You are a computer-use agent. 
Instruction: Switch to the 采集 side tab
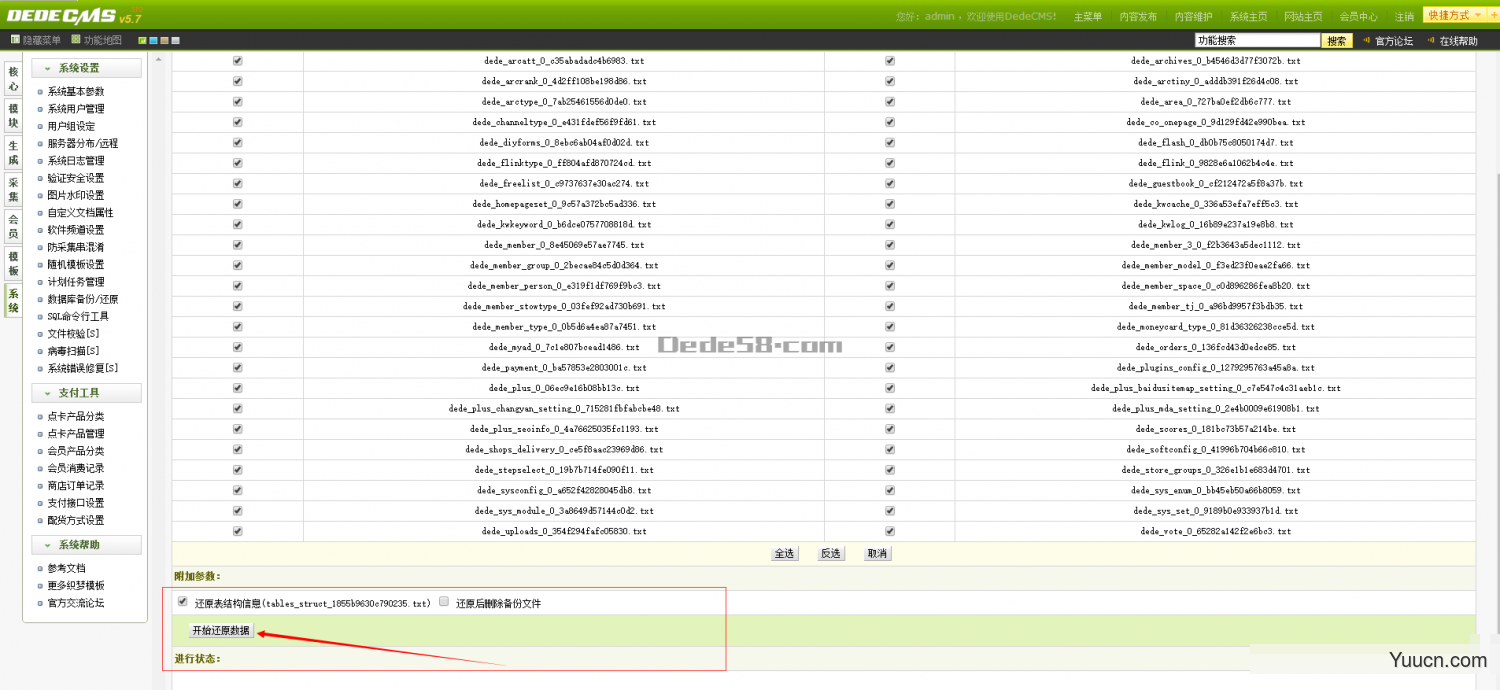[x=13, y=189]
